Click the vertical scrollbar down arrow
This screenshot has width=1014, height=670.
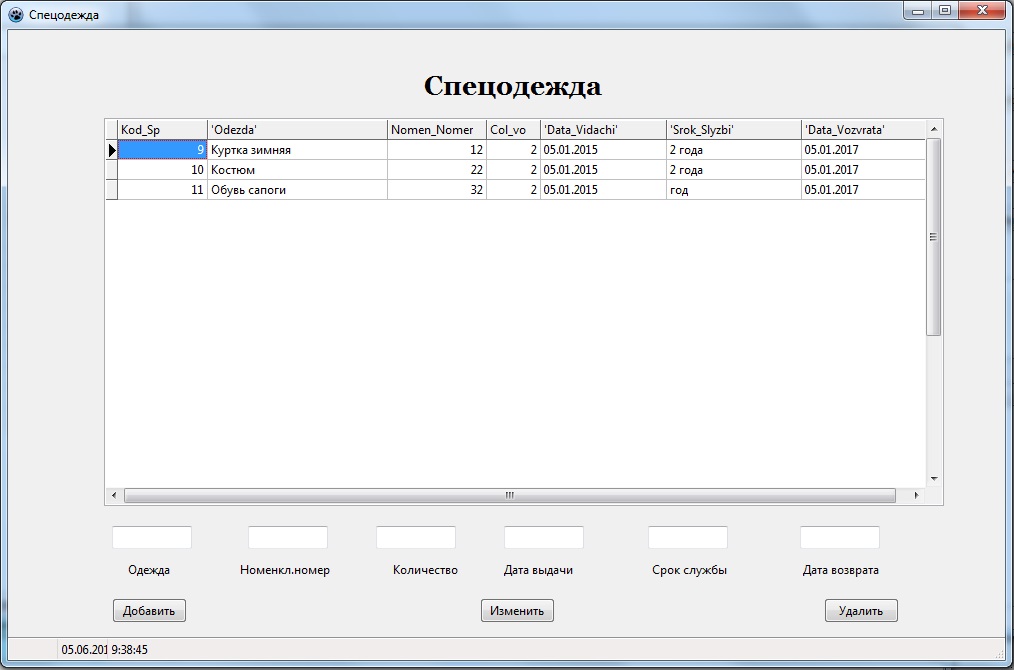(x=934, y=479)
